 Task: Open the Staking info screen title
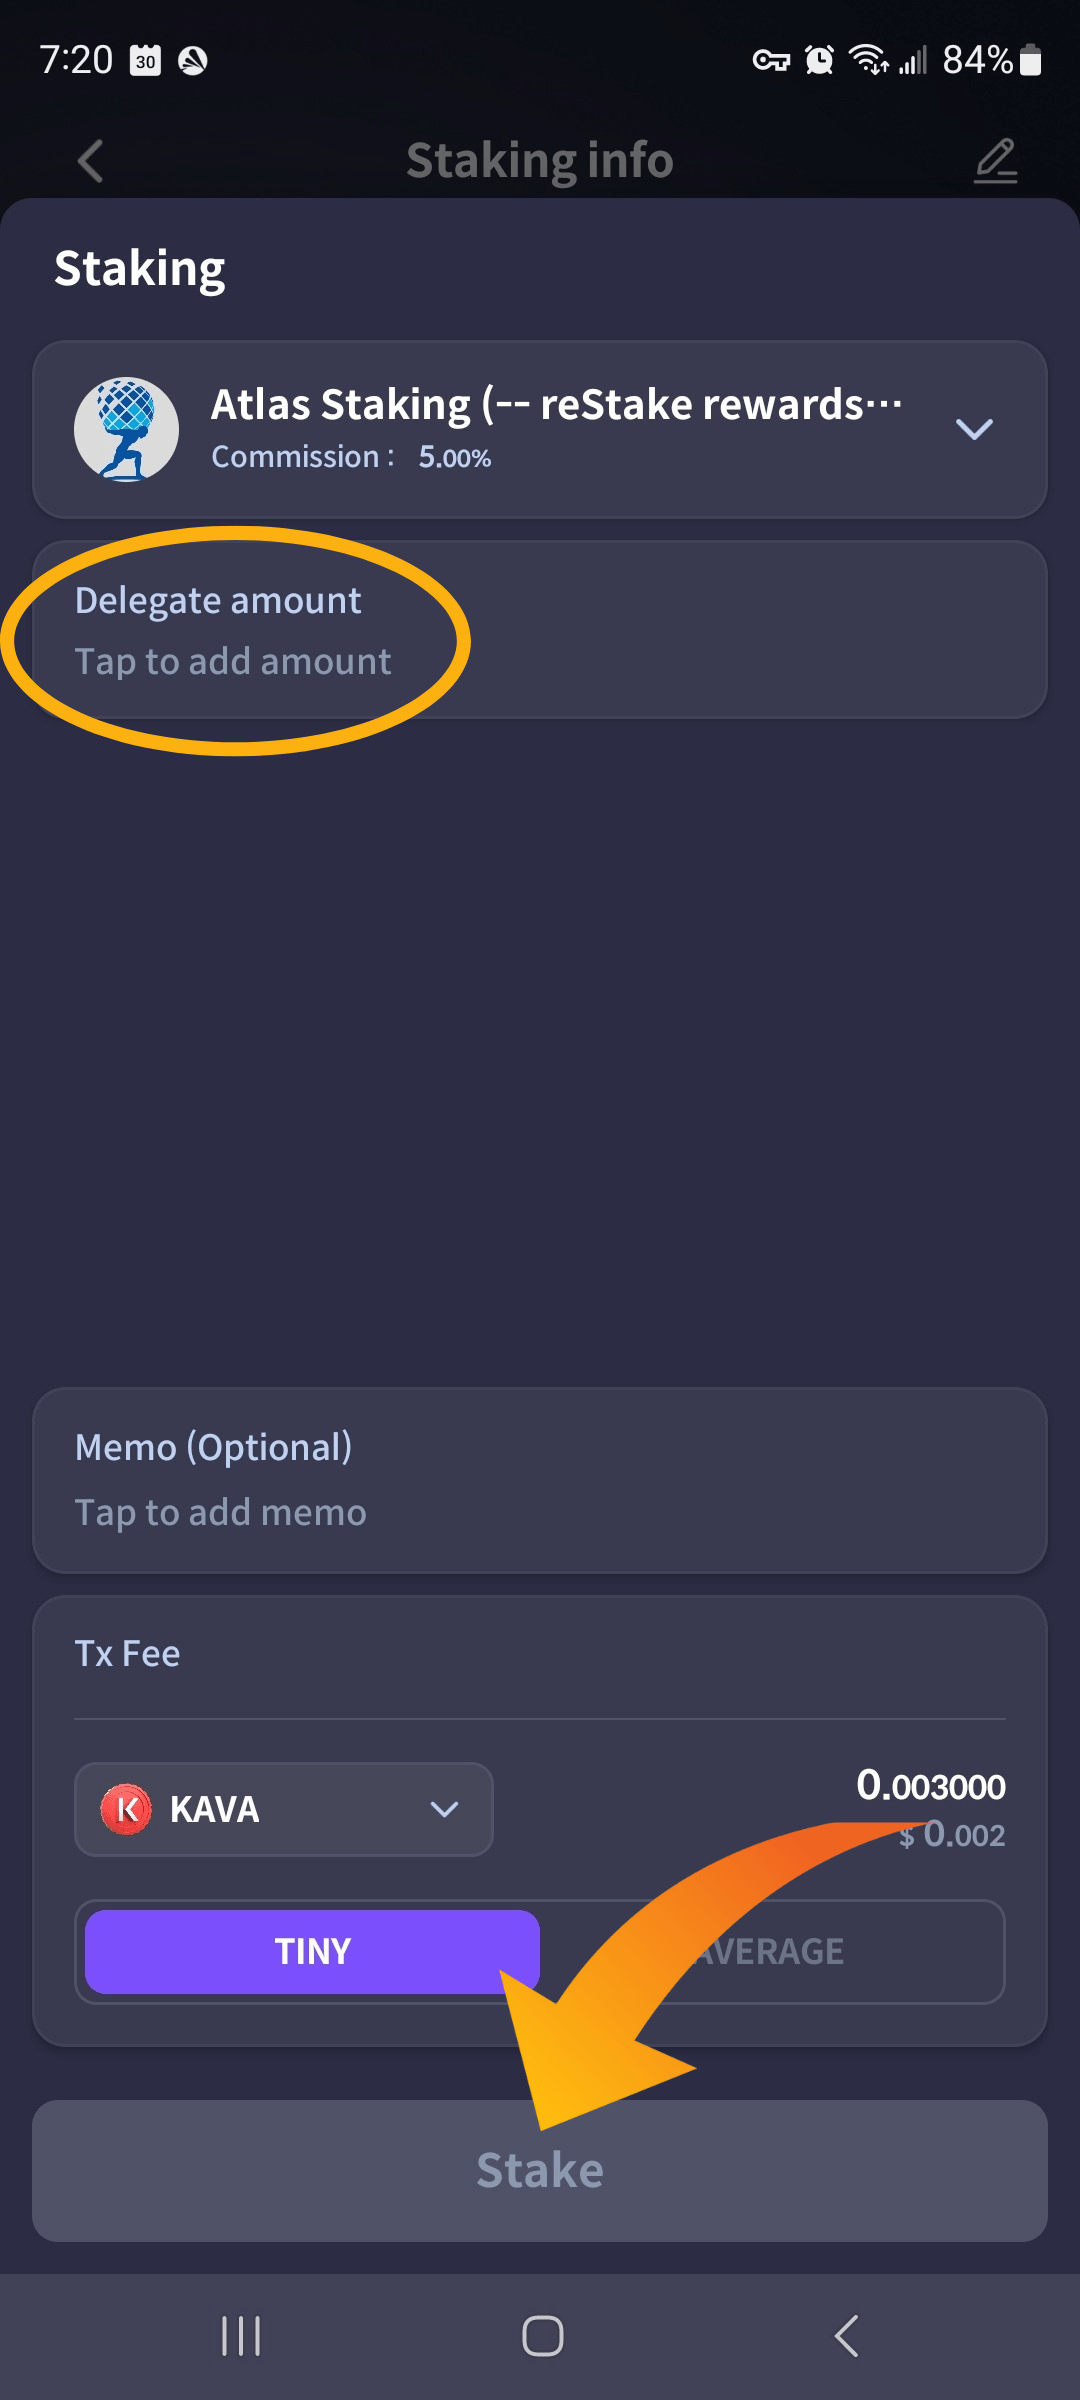pos(540,161)
